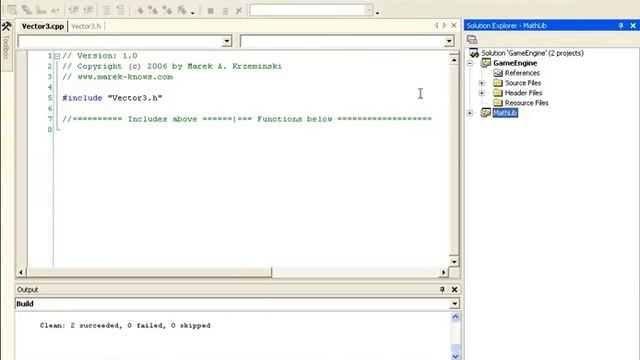
Task: Select the Header Files folder
Action: (524, 93)
